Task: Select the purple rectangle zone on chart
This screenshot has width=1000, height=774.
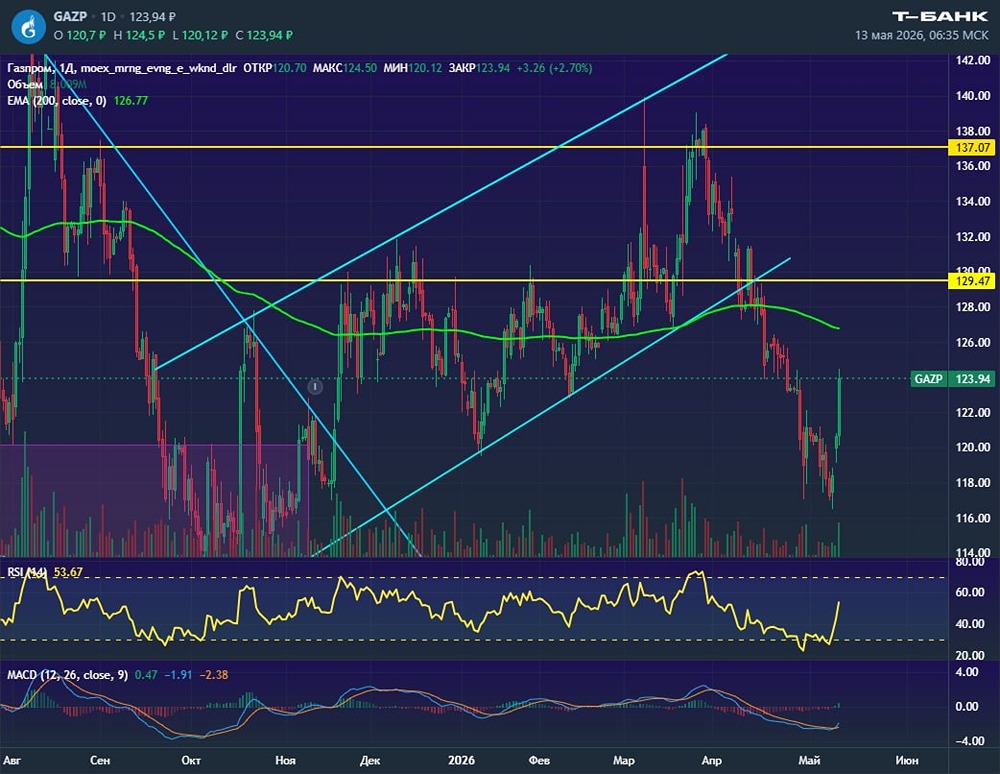Action: (x=154, y=500)
